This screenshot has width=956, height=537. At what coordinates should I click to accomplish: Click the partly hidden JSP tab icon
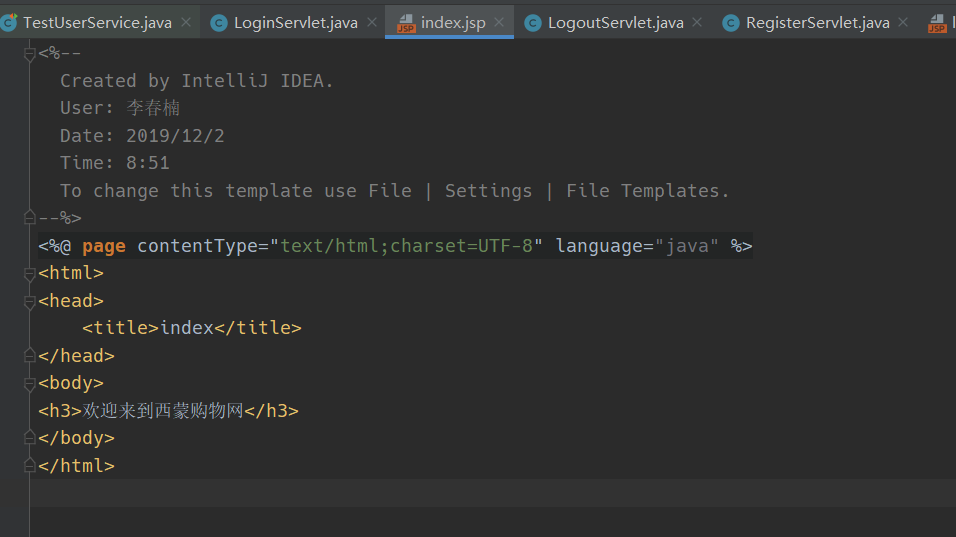click(x=937, y=23)
